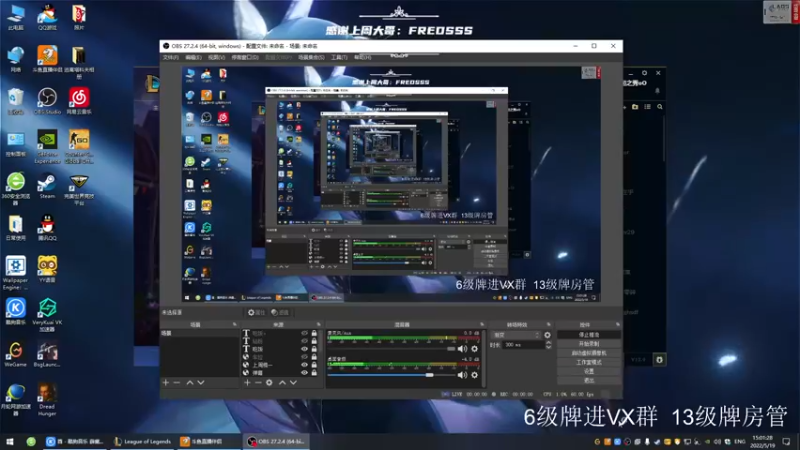Remove the selected scene with the minus icon
Screen dimensions: 800x450
click(177, 383)
